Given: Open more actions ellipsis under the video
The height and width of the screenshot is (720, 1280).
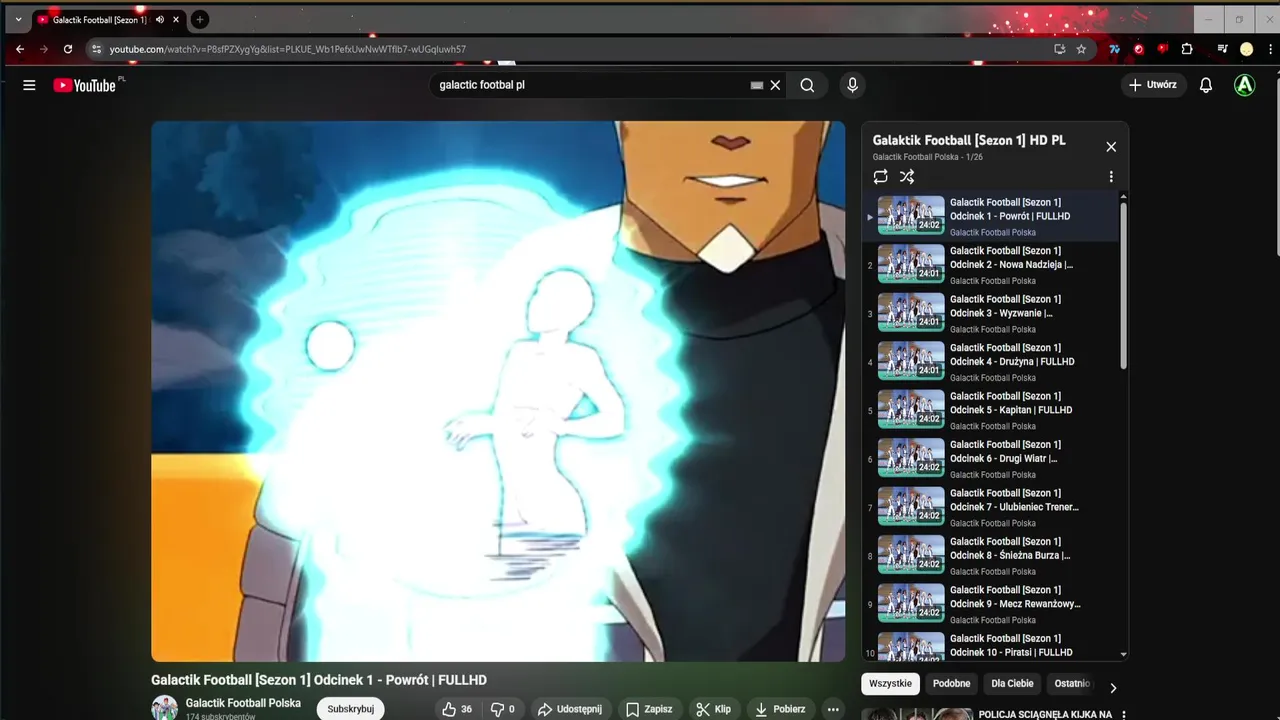Looking at the screenshot, I should point(833,709).
